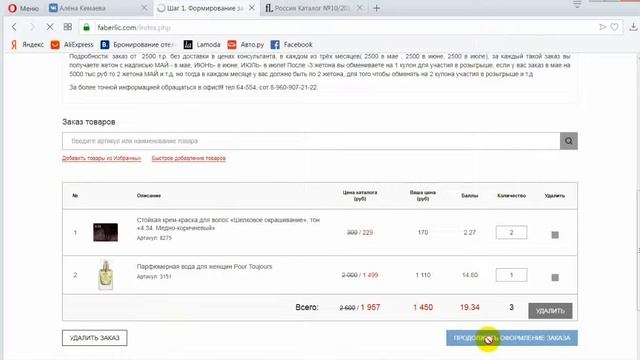The height and width of the screenshot is (360, 640).
Task: Open the AliExpress bookmark
Action: [x=72, y=44]
